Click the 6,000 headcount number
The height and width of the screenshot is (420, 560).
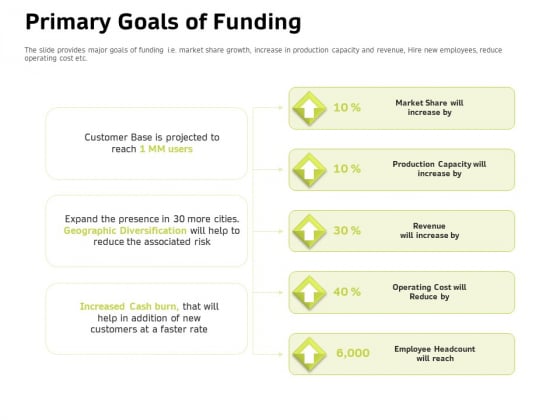click(x=353, y=353)
